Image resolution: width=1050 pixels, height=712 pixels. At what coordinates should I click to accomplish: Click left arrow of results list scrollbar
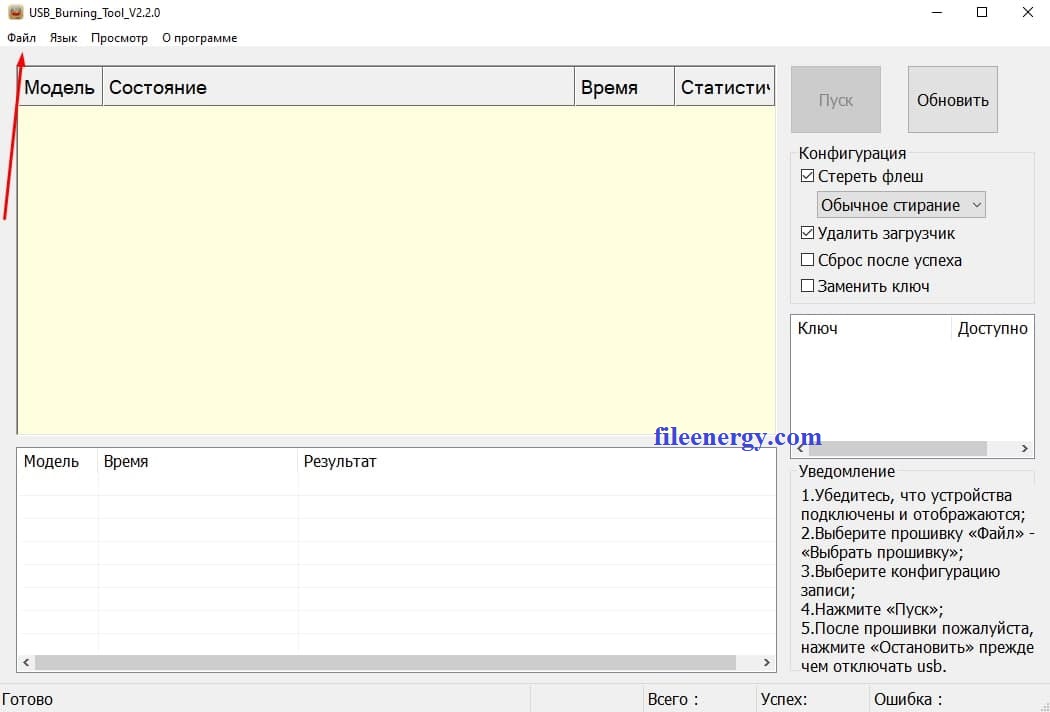click(26, 662)
